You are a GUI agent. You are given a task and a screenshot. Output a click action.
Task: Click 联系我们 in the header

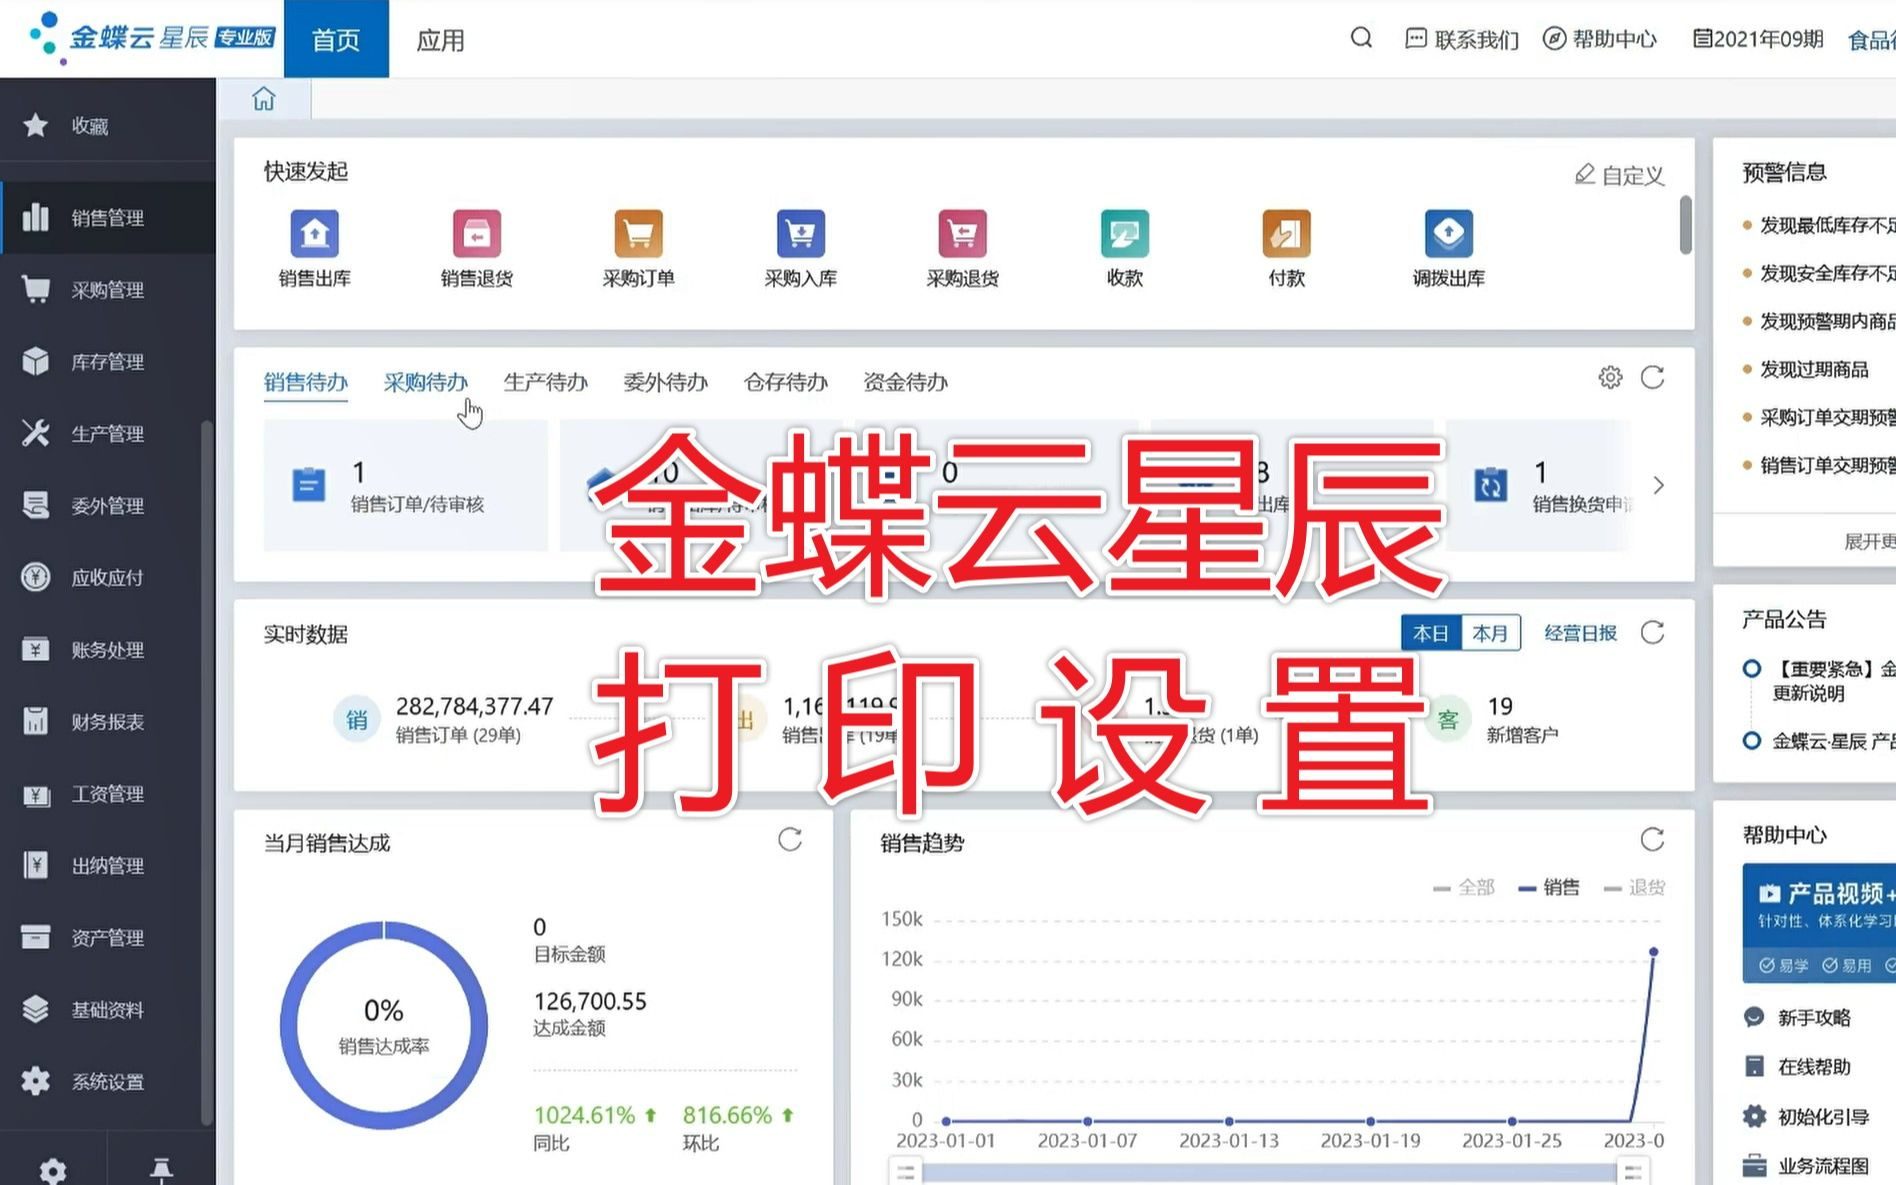pos(1462,39)
